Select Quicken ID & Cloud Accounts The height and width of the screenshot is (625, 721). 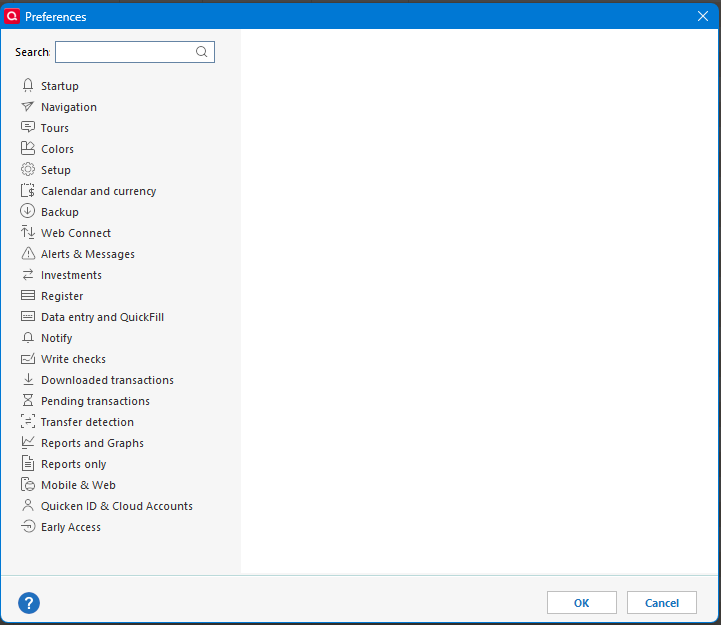tap(116, 506)
